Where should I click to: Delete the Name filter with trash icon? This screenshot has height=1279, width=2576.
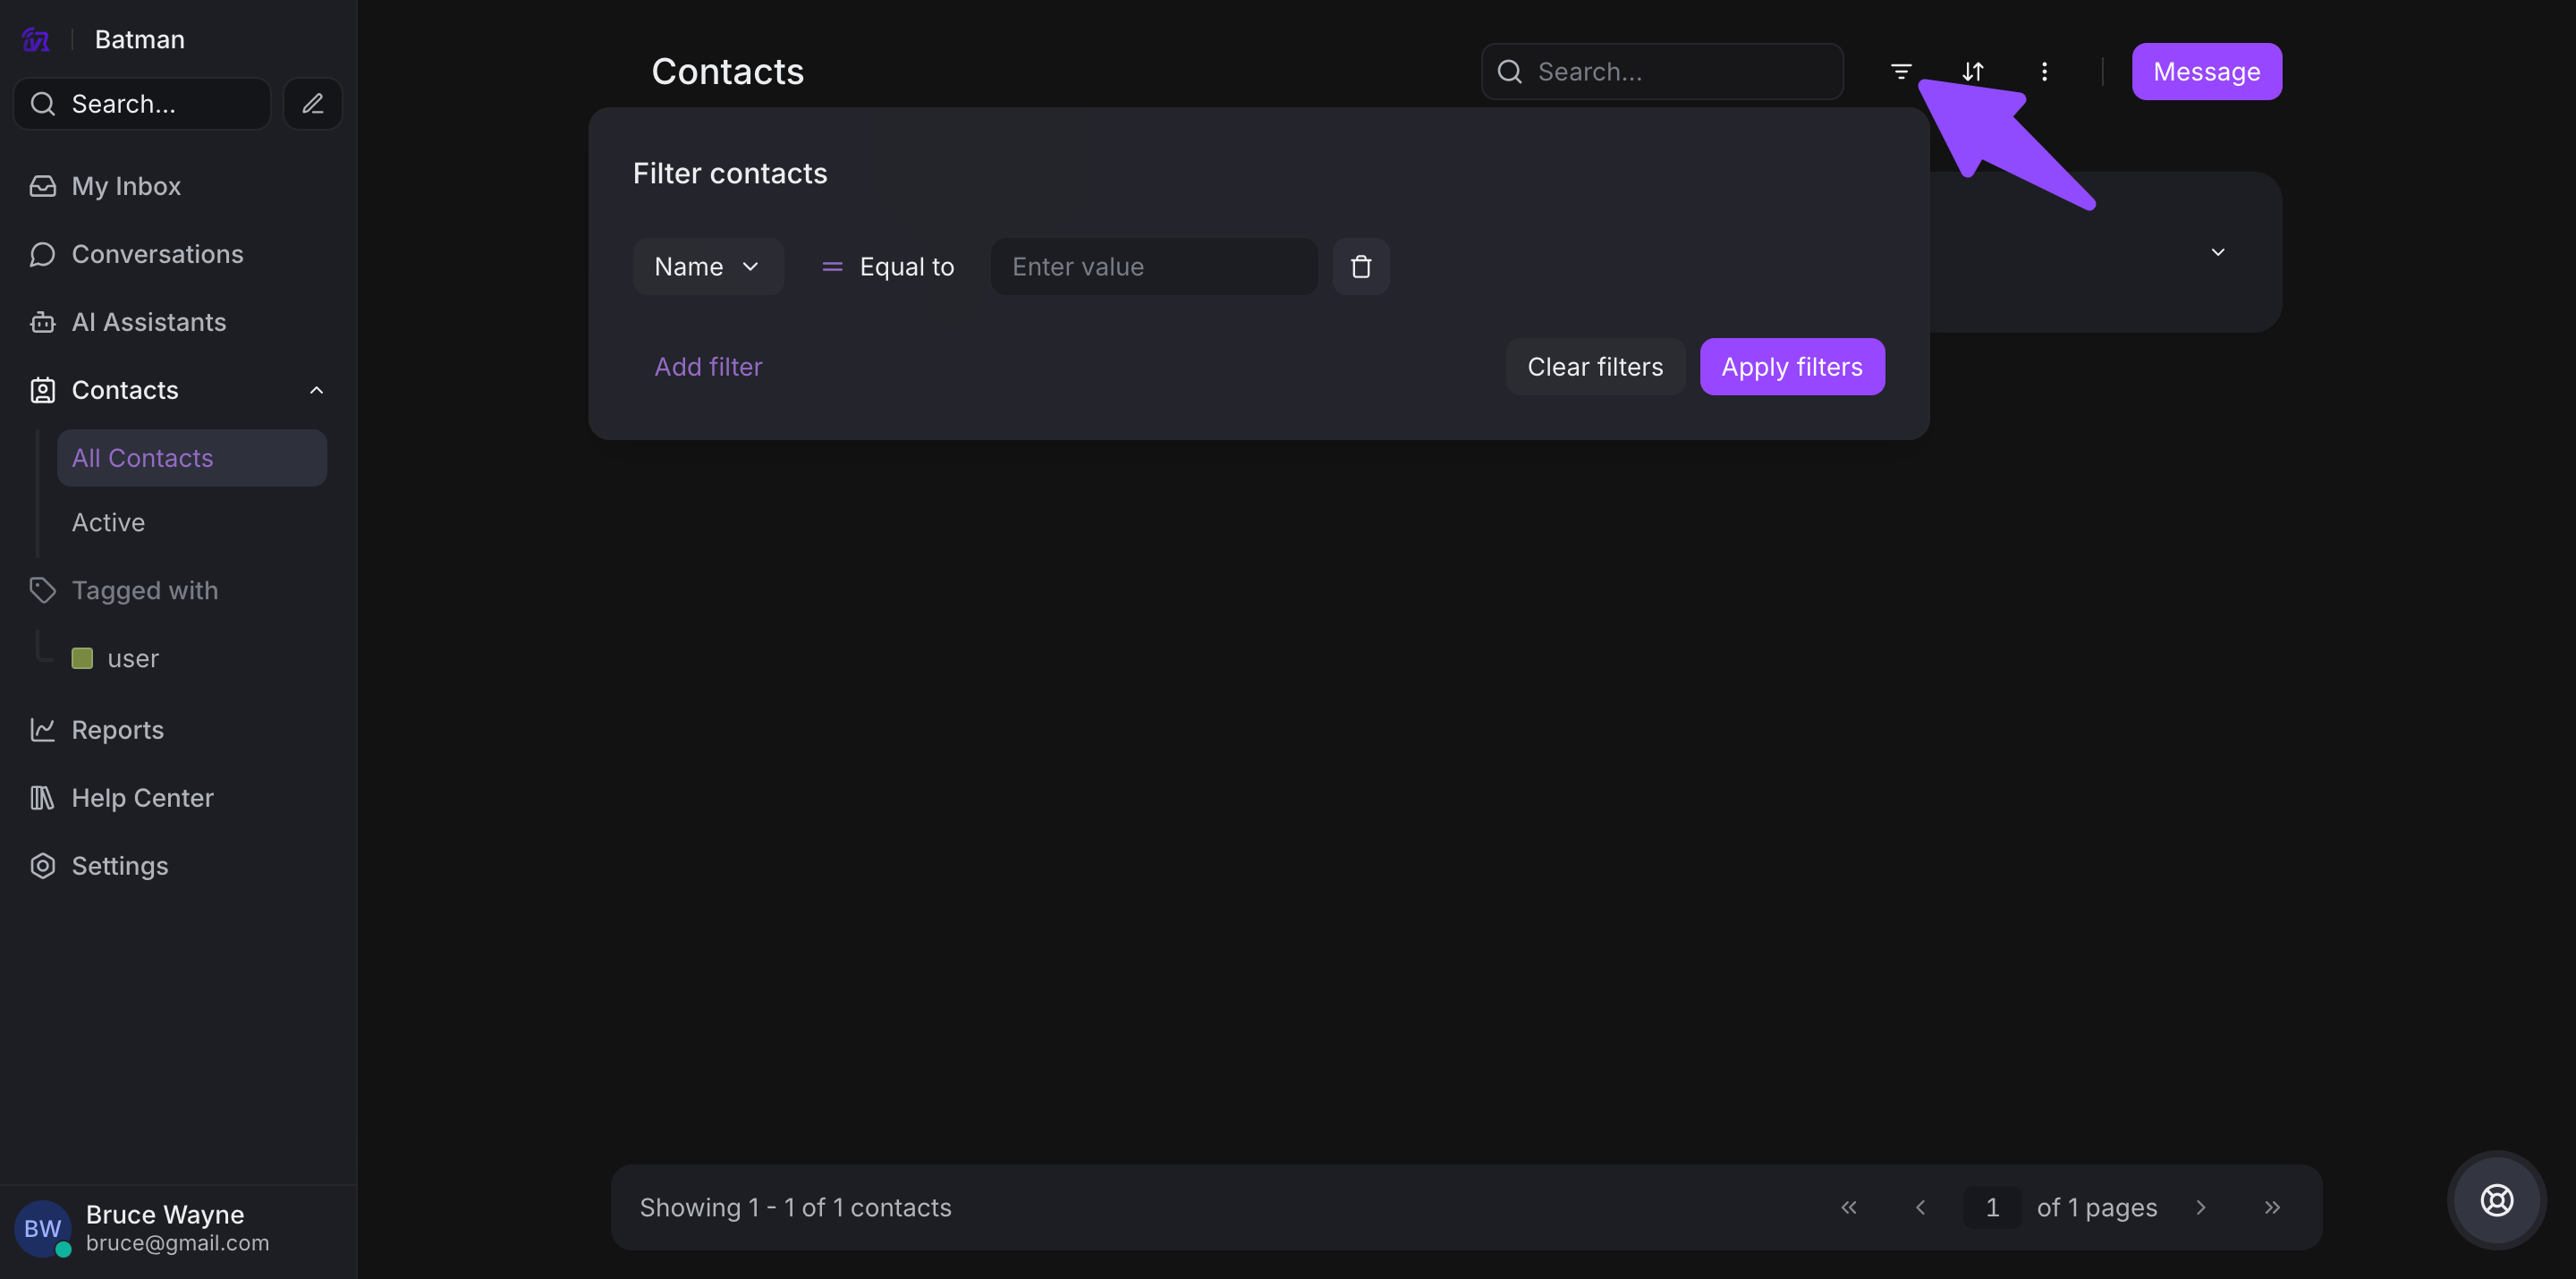(1360, 267)
